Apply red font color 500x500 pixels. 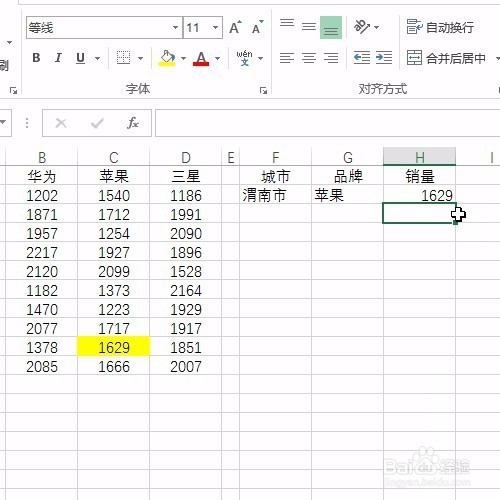(x=201, y=58)
